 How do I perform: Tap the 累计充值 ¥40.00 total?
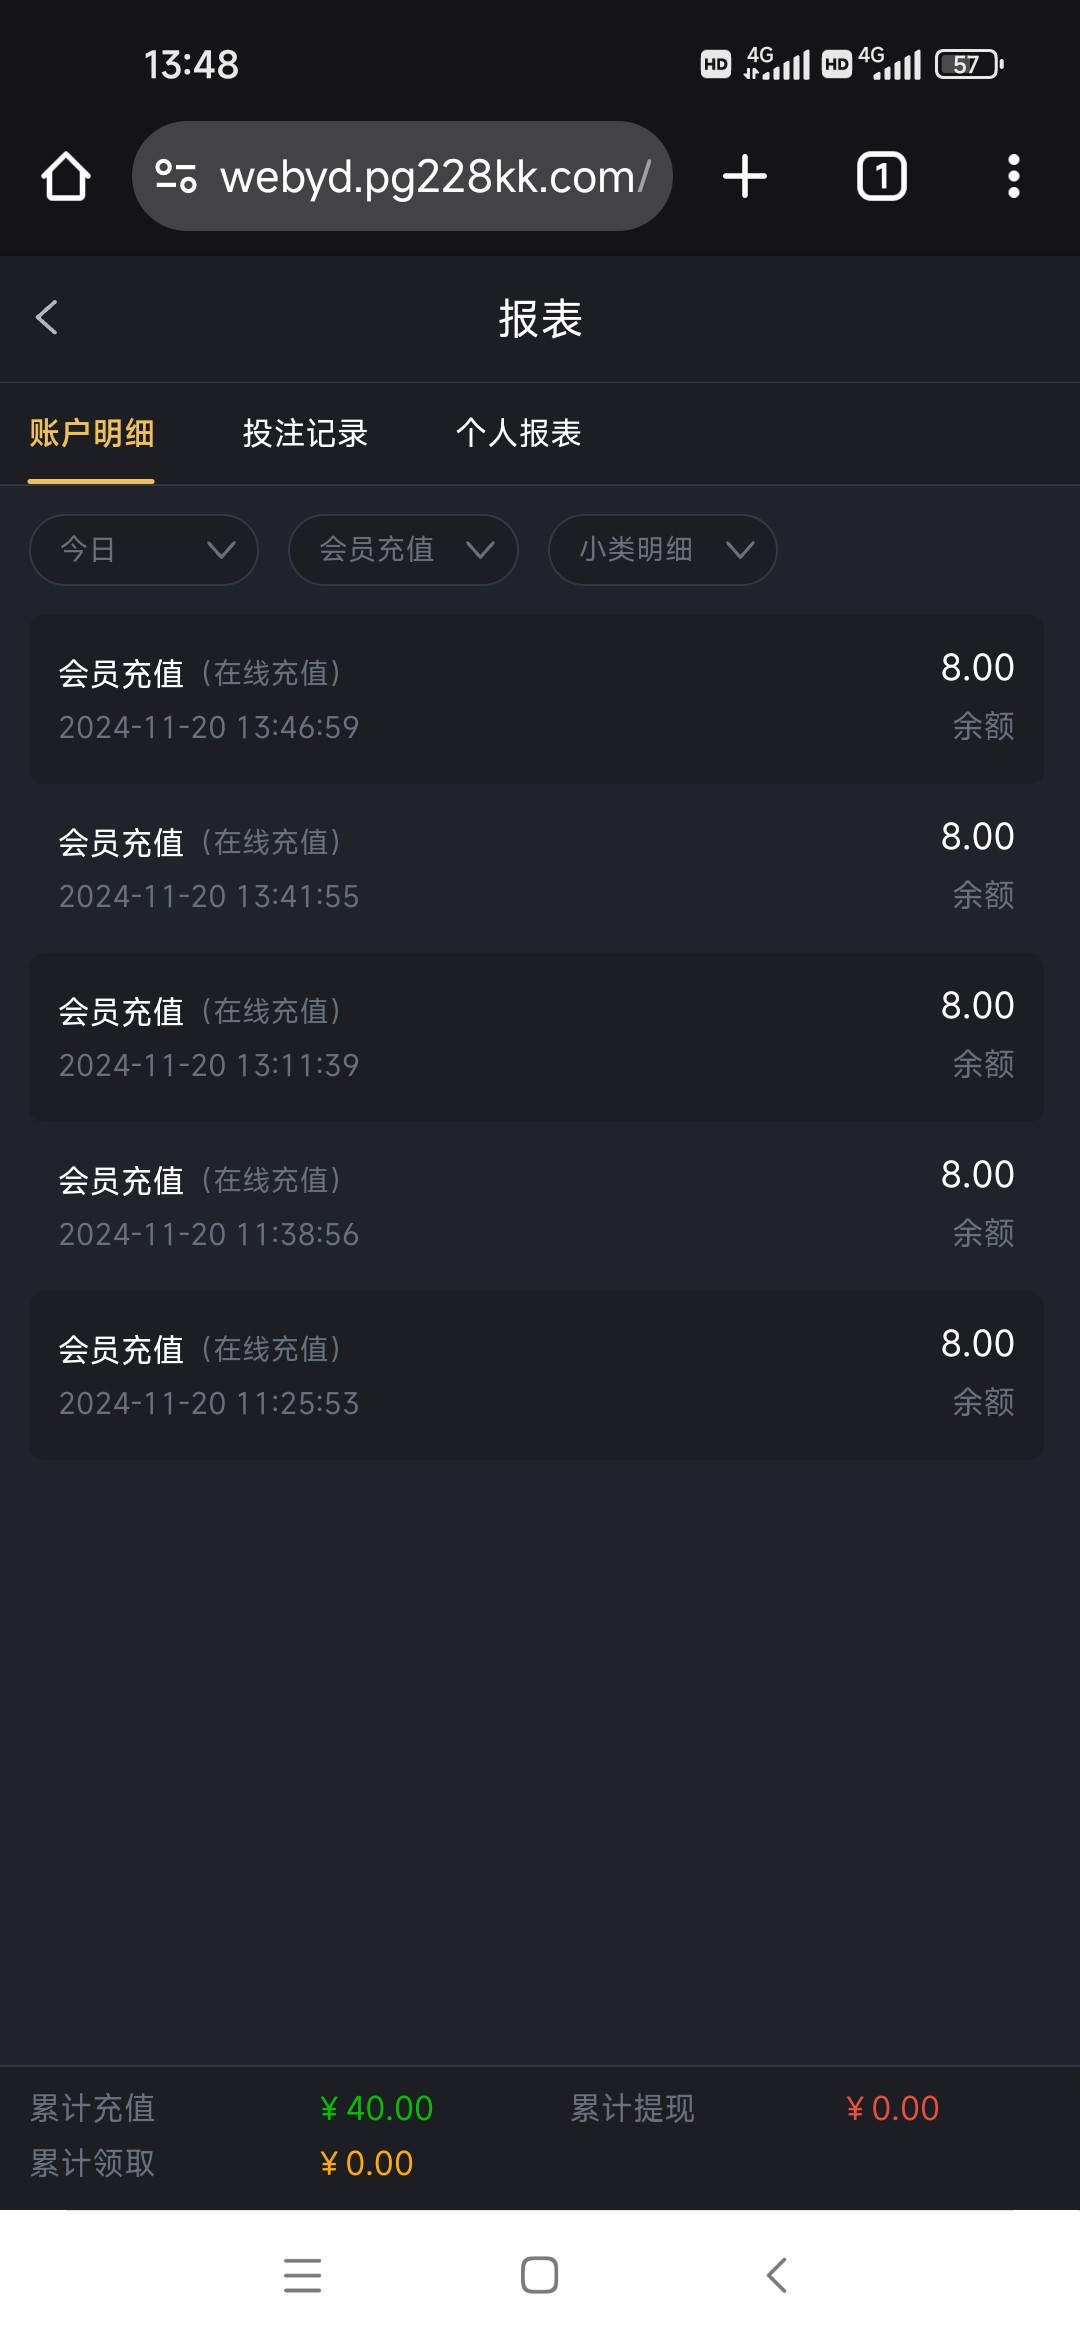point(376,2108)
